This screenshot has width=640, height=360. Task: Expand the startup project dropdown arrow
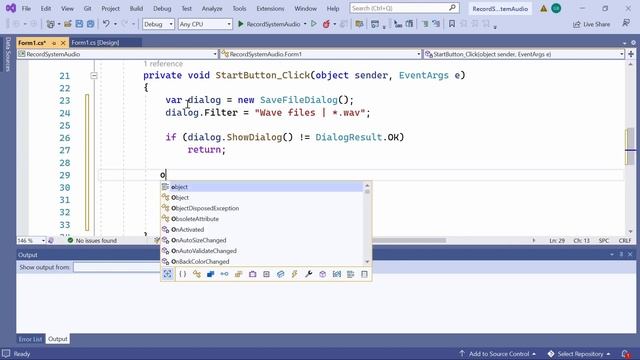pos(305,24)
